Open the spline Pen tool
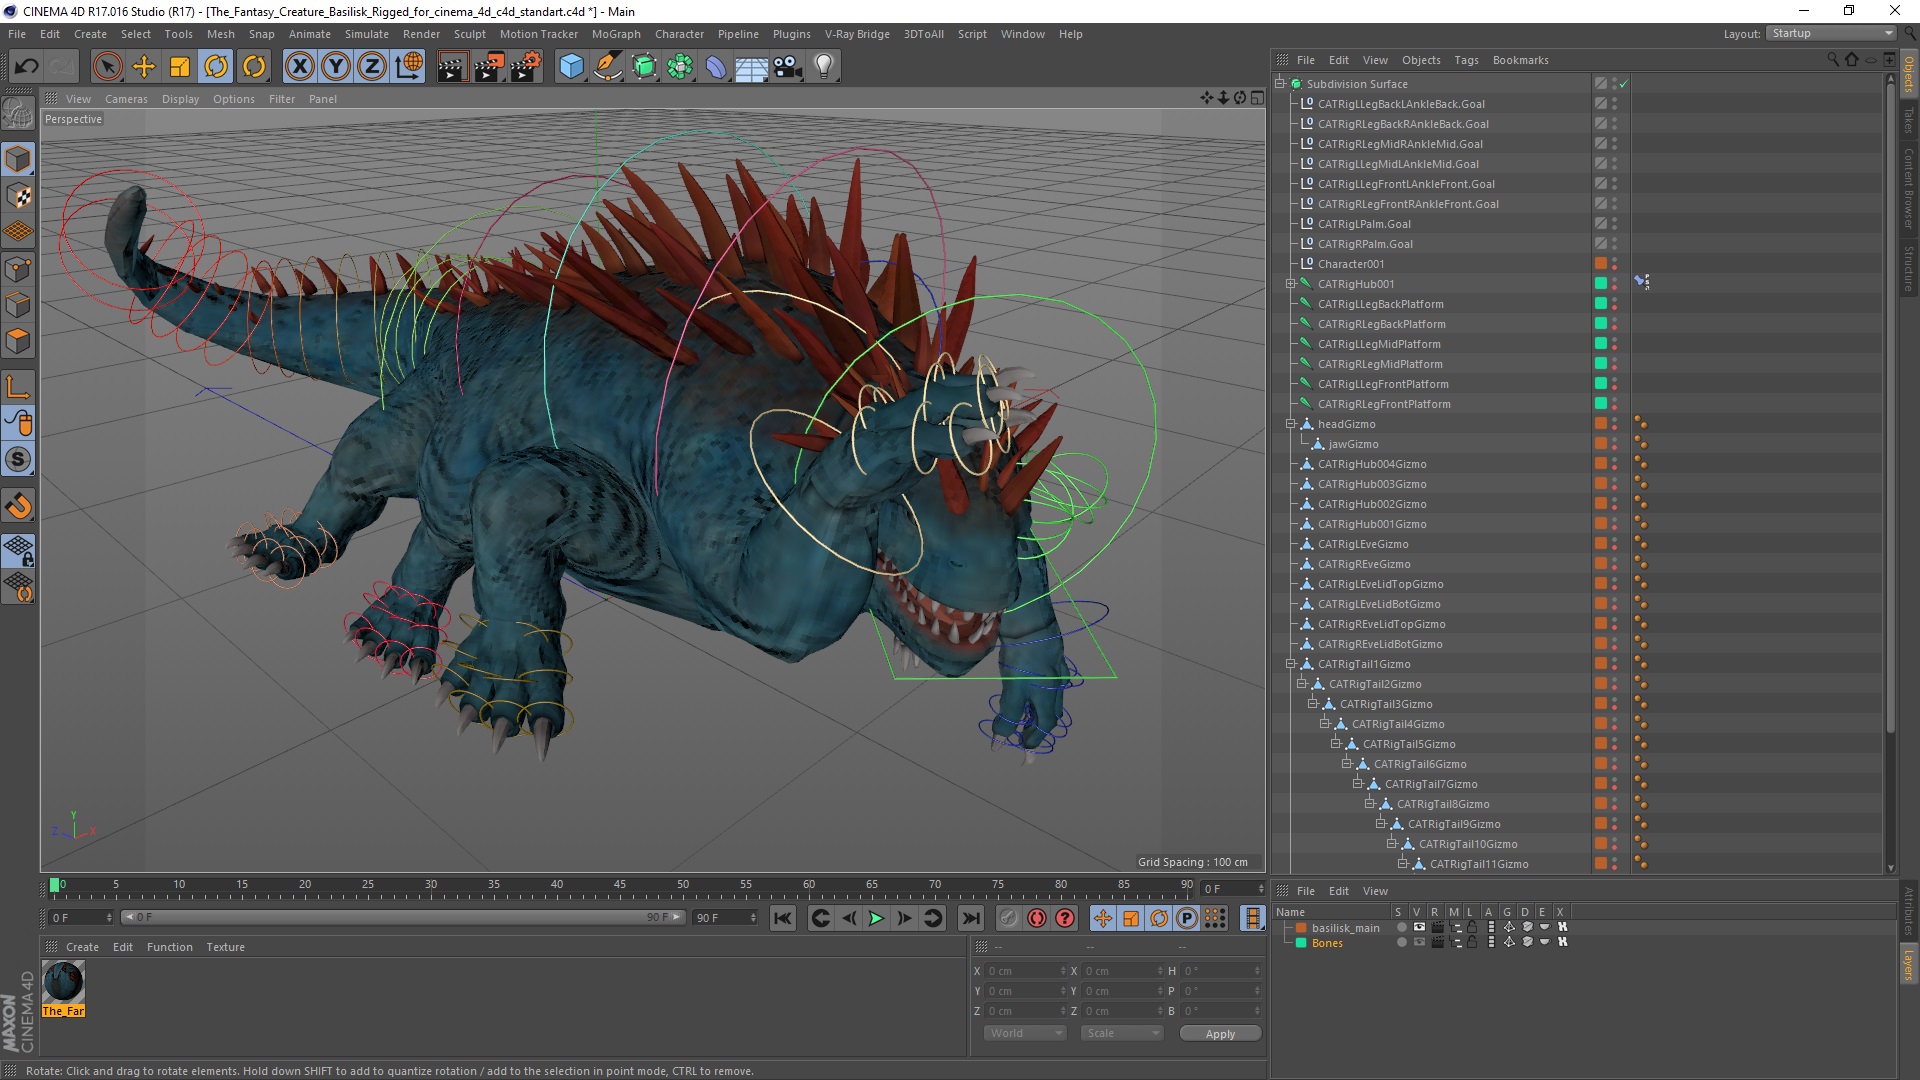 [607, 67]
